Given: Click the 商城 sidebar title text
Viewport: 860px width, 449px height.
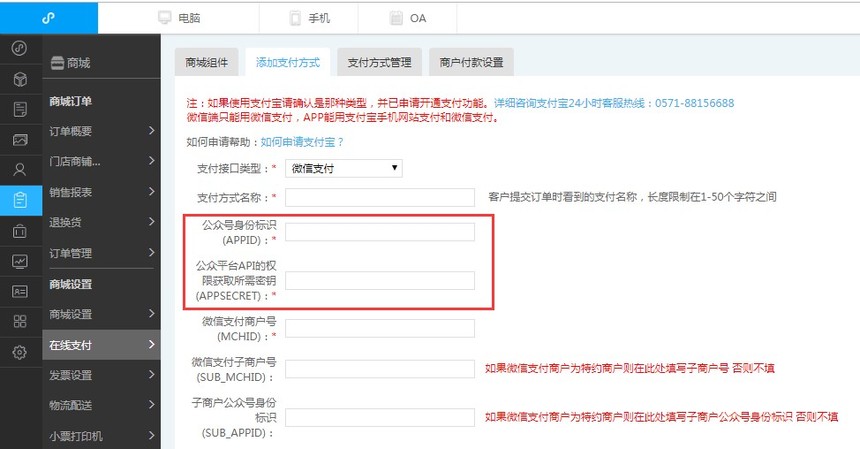Looking at the screenshot, I should 78,63.
